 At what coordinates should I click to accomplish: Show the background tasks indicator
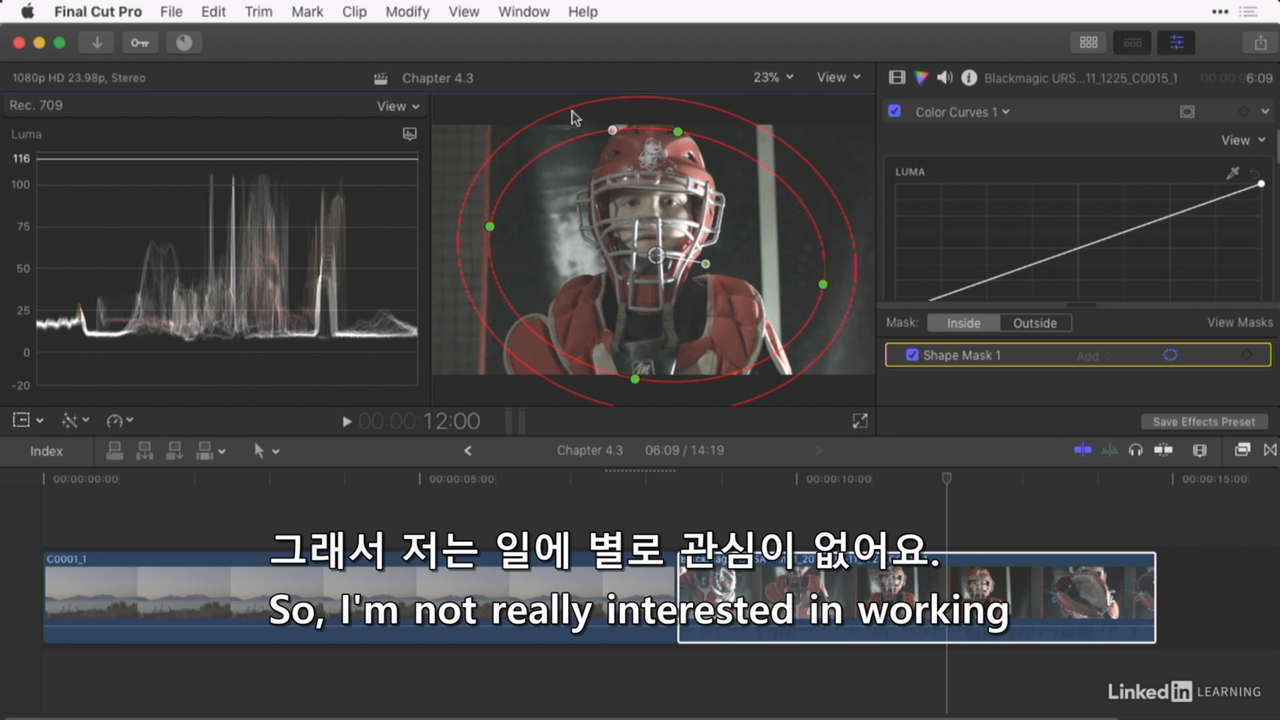click(184, 42)
